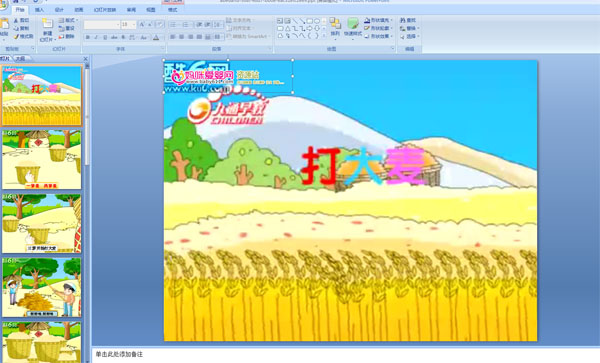Select the Format Painter brush icon
600x363 pixels.
tap(16, 37)
